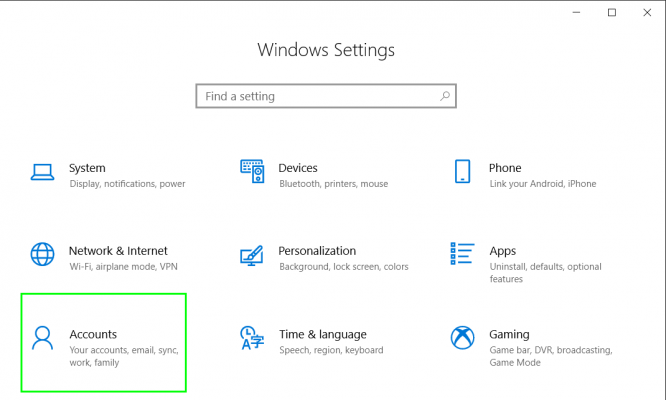The image size is (666, 400).
Task: Click the Apps category label
Action: [x=502, y=251]
